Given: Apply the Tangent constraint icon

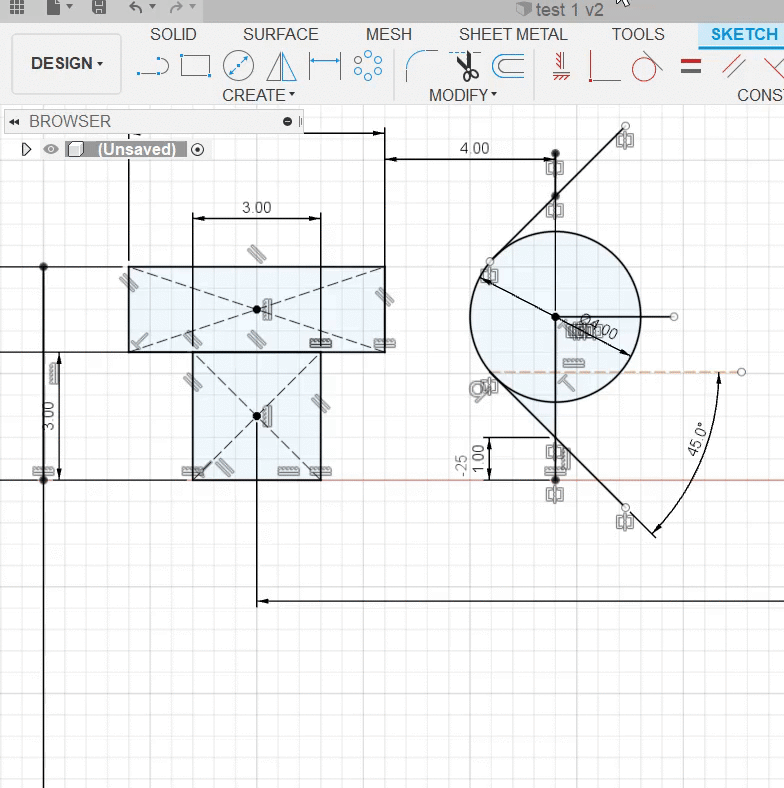Looking at the screenshot, I should 647,66.
